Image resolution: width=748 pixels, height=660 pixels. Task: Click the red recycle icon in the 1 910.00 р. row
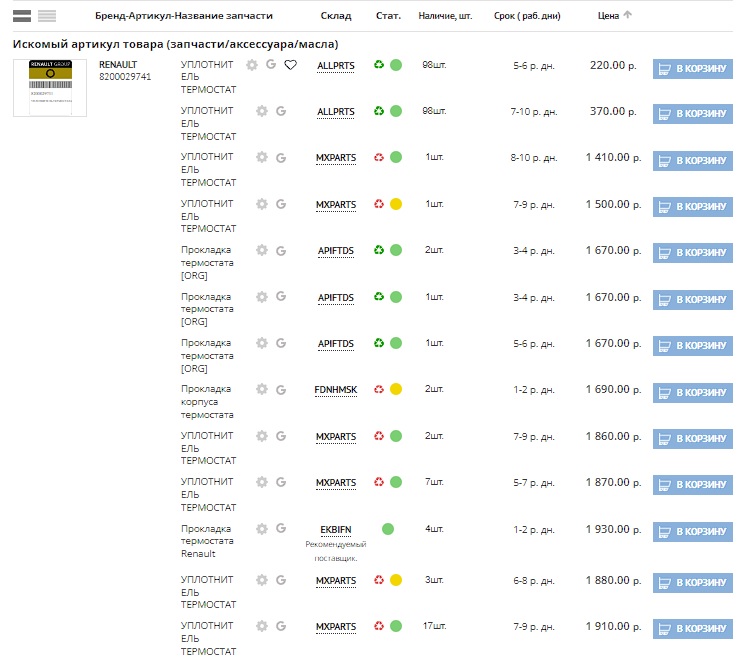coord(379,626)
